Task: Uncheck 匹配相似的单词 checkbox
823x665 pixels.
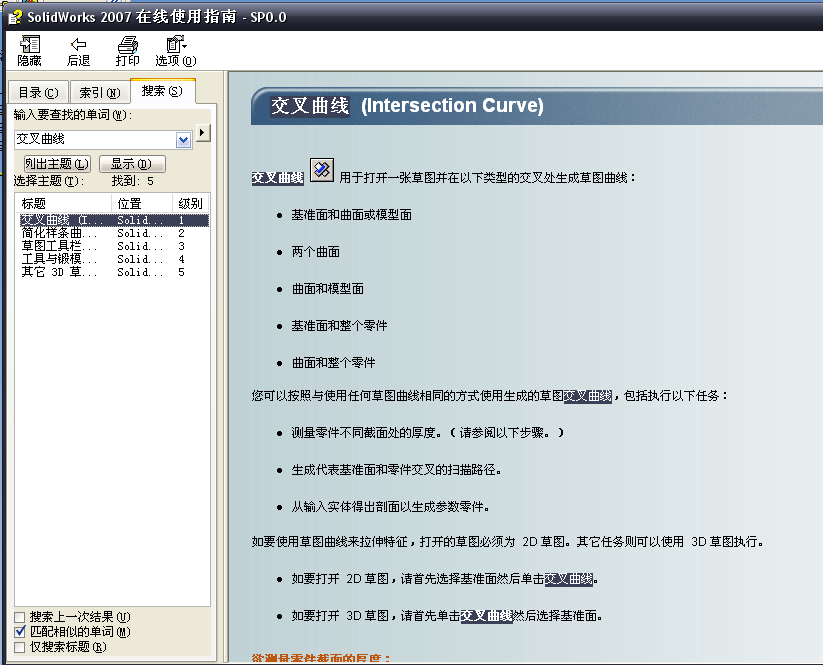Action: pos(20,632)
